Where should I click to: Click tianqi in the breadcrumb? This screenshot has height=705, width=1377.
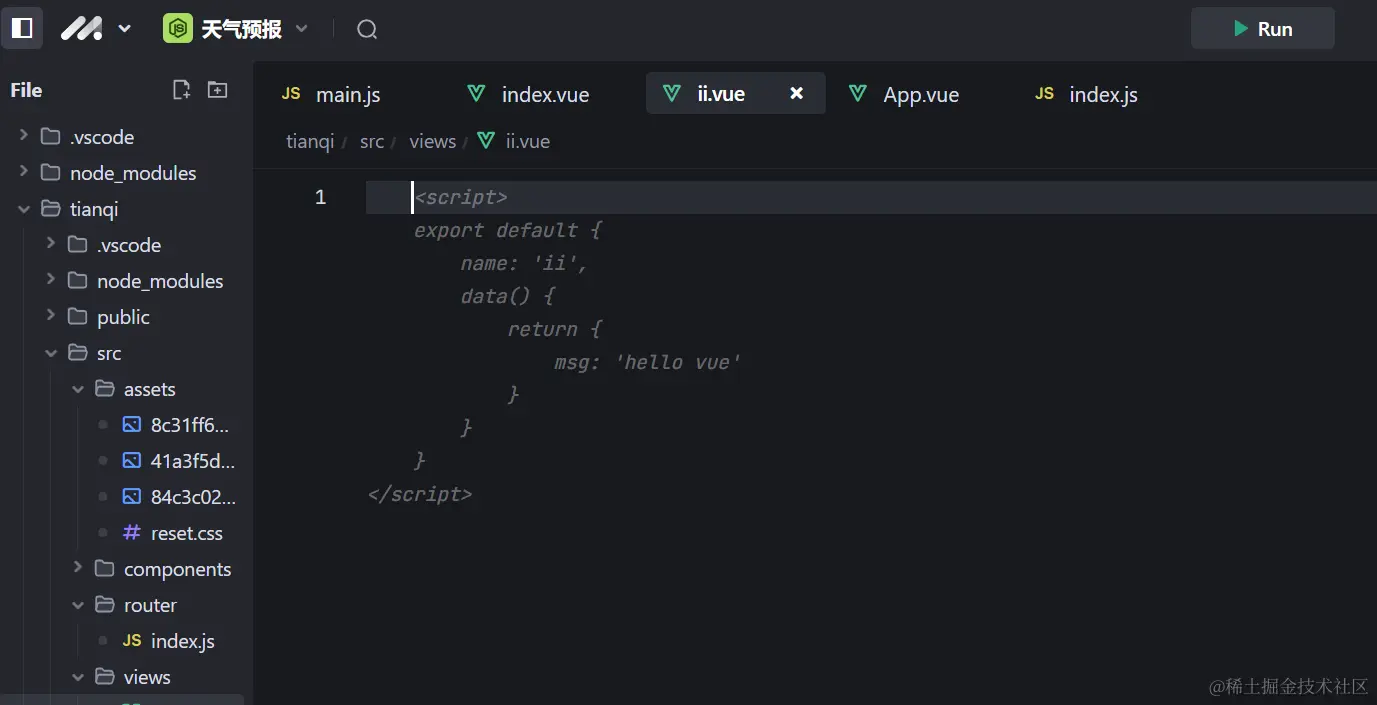tap(310, 141)
